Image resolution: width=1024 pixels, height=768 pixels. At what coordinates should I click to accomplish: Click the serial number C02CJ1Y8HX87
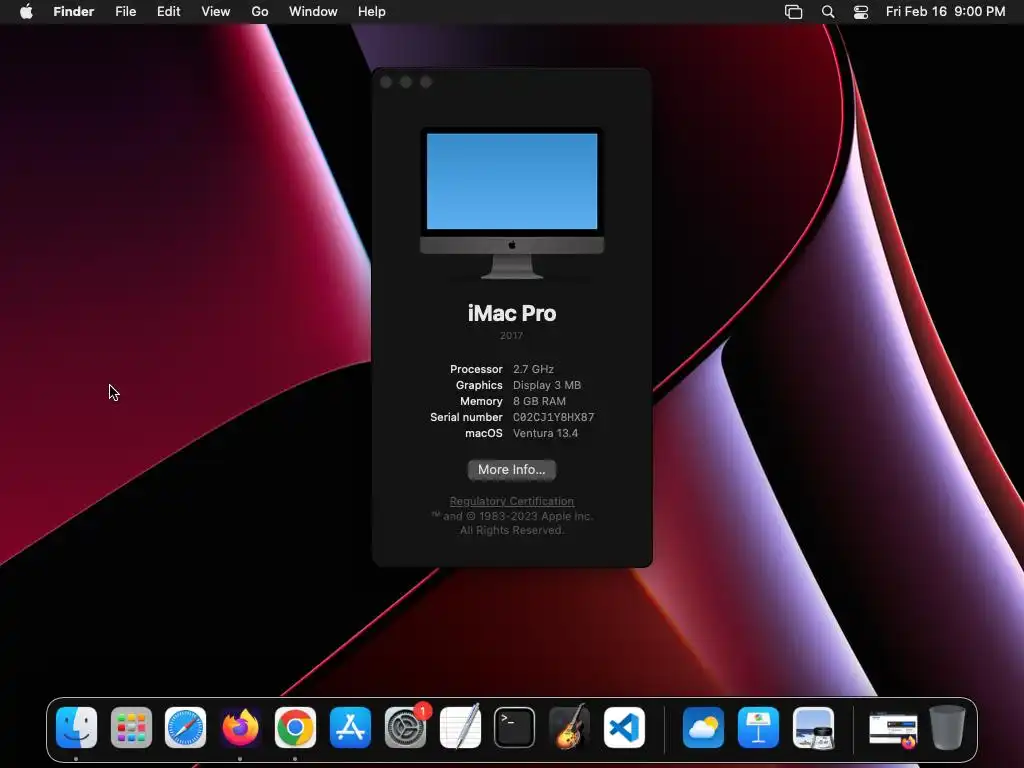pyautogui.click(x=553, y=417)
